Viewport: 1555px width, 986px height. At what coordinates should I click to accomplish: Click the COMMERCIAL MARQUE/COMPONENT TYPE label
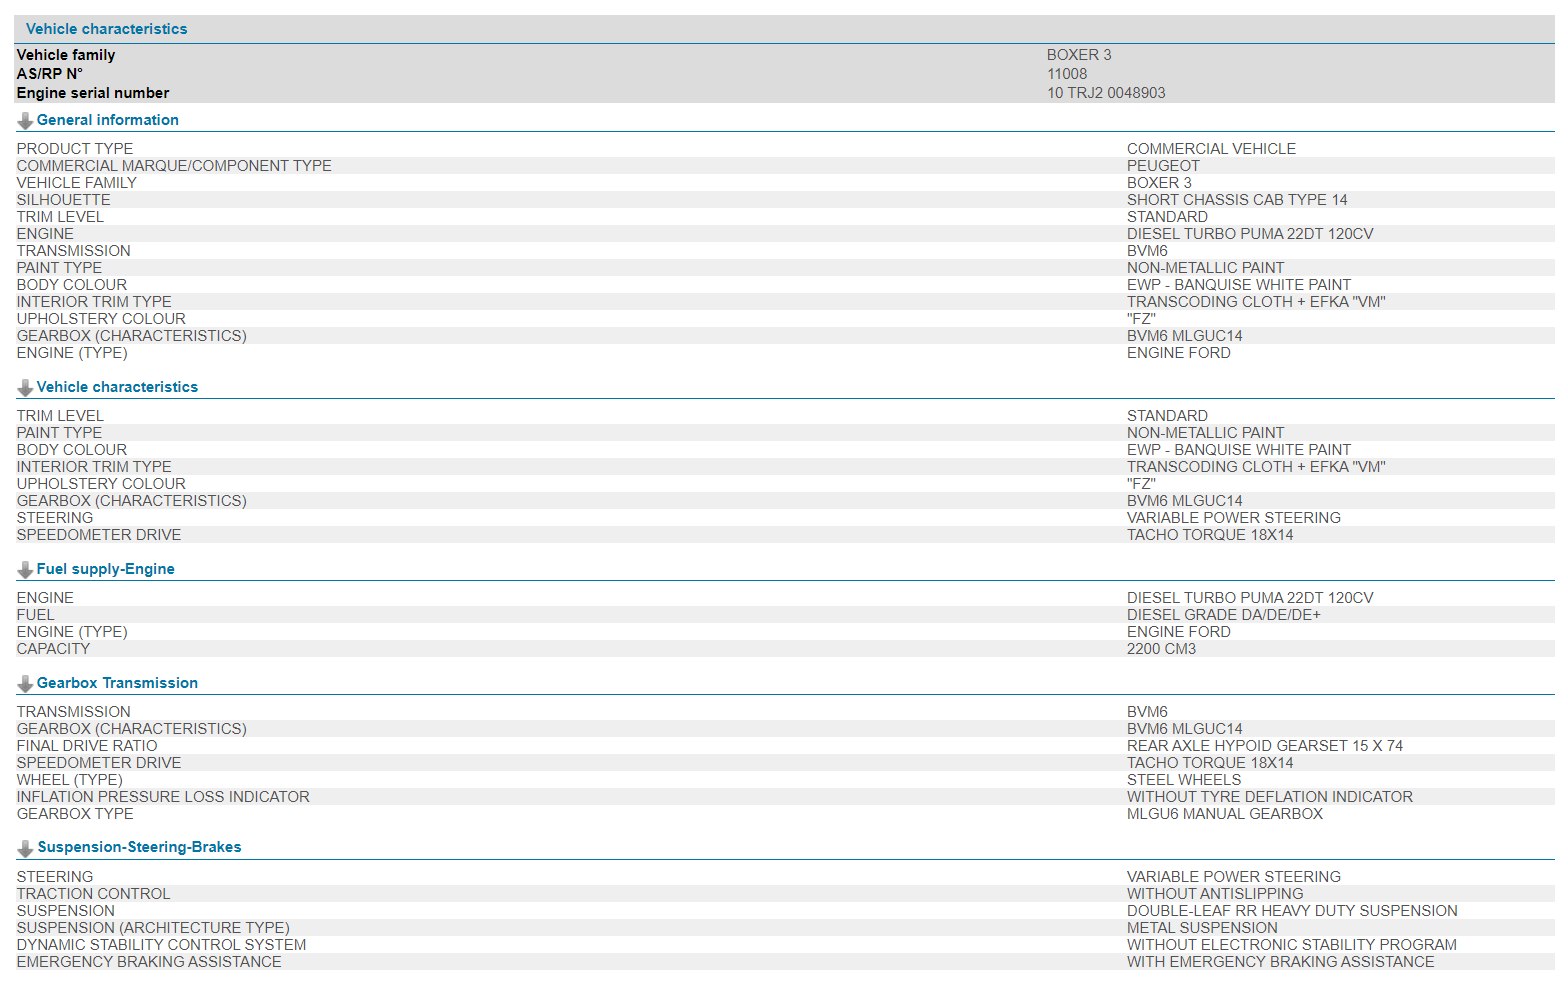pyautogui.click(x=174, y=166)
